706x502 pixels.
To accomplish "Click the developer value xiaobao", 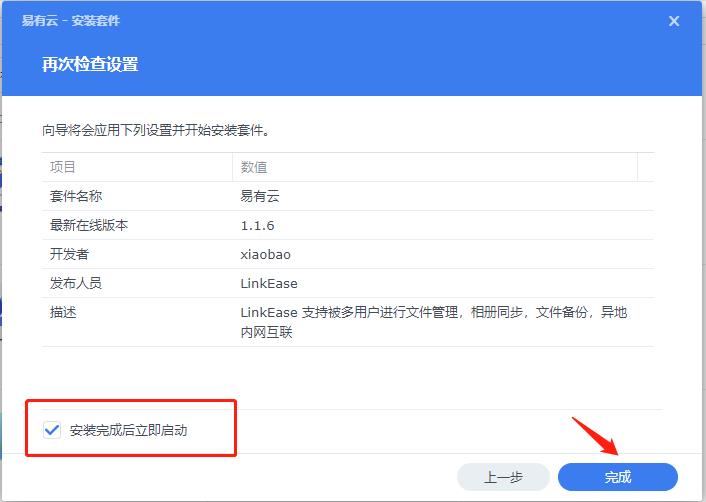I will pyautogui.click(x=266, y=254).
